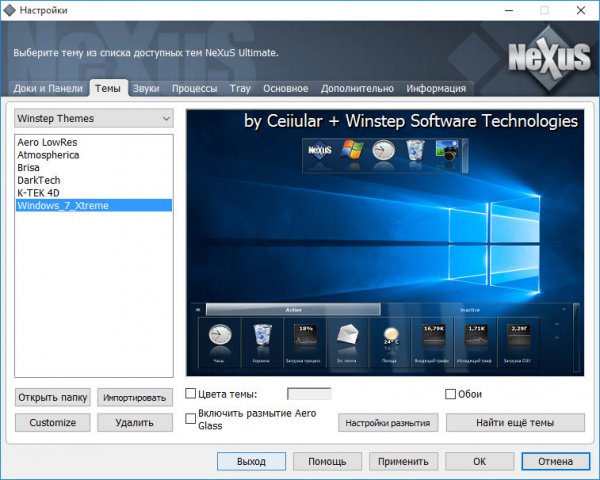
Task: Click the Windows logo icon in preview dock
Action: click(x=352, y=150)
